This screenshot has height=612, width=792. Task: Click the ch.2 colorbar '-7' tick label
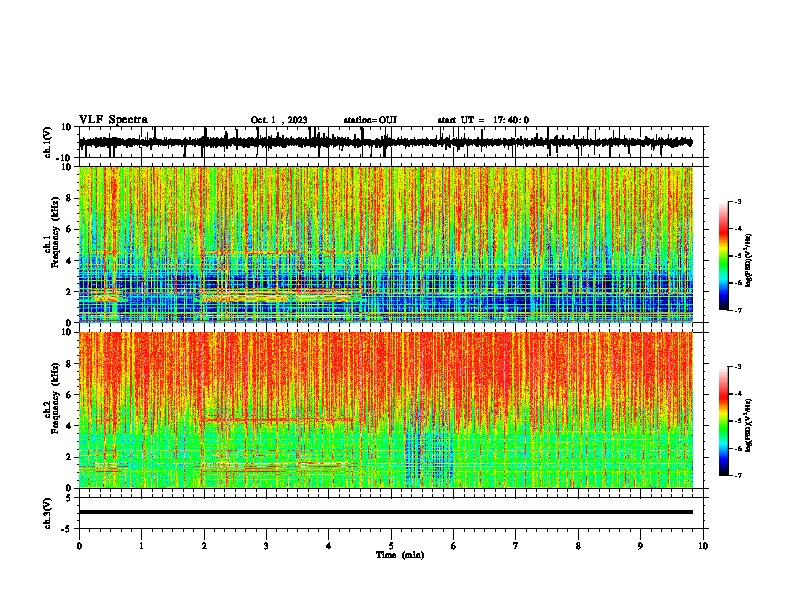click(738, 475)
